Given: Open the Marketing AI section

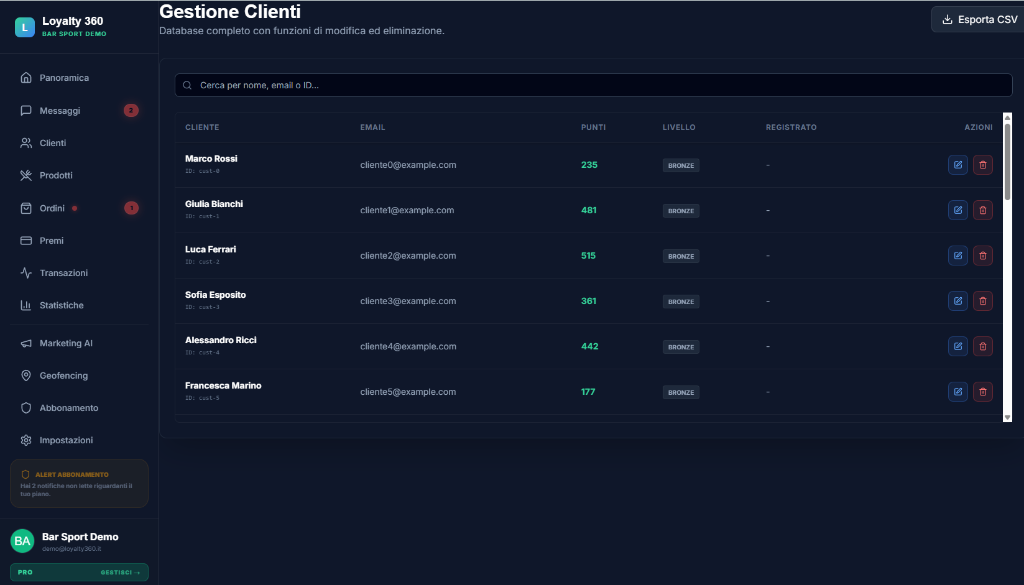Looking at the screenshot, I should tap(66, 343).
